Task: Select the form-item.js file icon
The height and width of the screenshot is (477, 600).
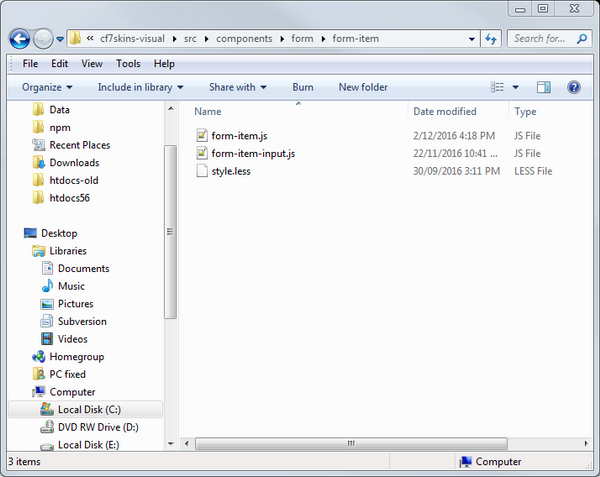Action: click(x=202, y=136)
